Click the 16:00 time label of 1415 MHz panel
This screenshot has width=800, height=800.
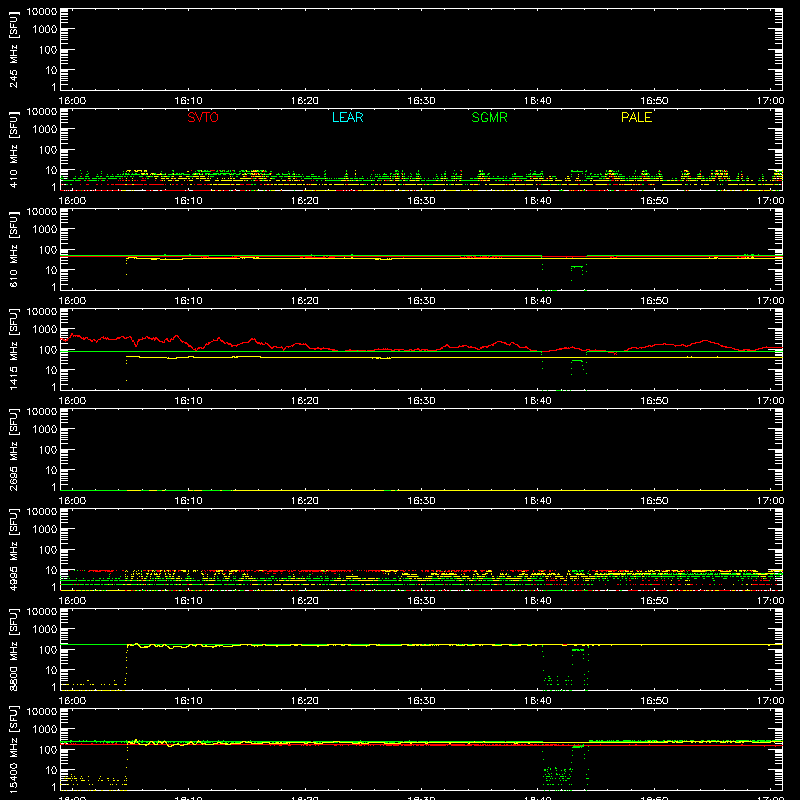pyautogui.click(x=72, y=401)
